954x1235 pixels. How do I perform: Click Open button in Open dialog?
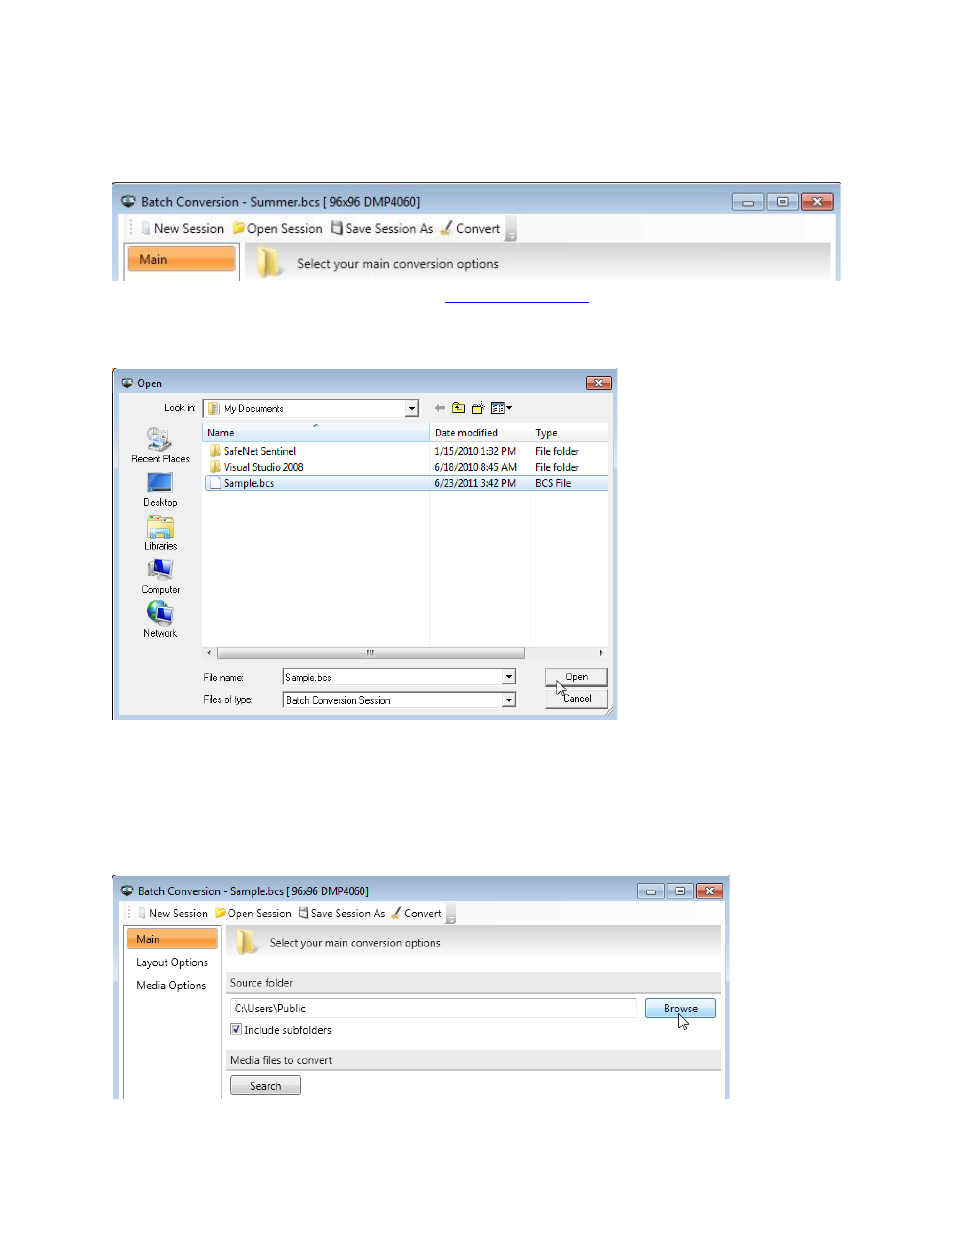(x=576, y=677)
